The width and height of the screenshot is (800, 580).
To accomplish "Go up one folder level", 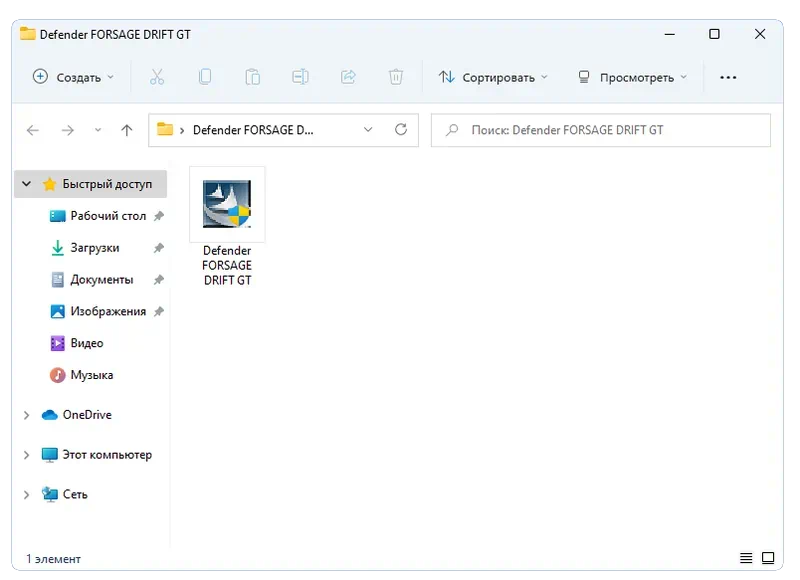I will tap(127, 131).
